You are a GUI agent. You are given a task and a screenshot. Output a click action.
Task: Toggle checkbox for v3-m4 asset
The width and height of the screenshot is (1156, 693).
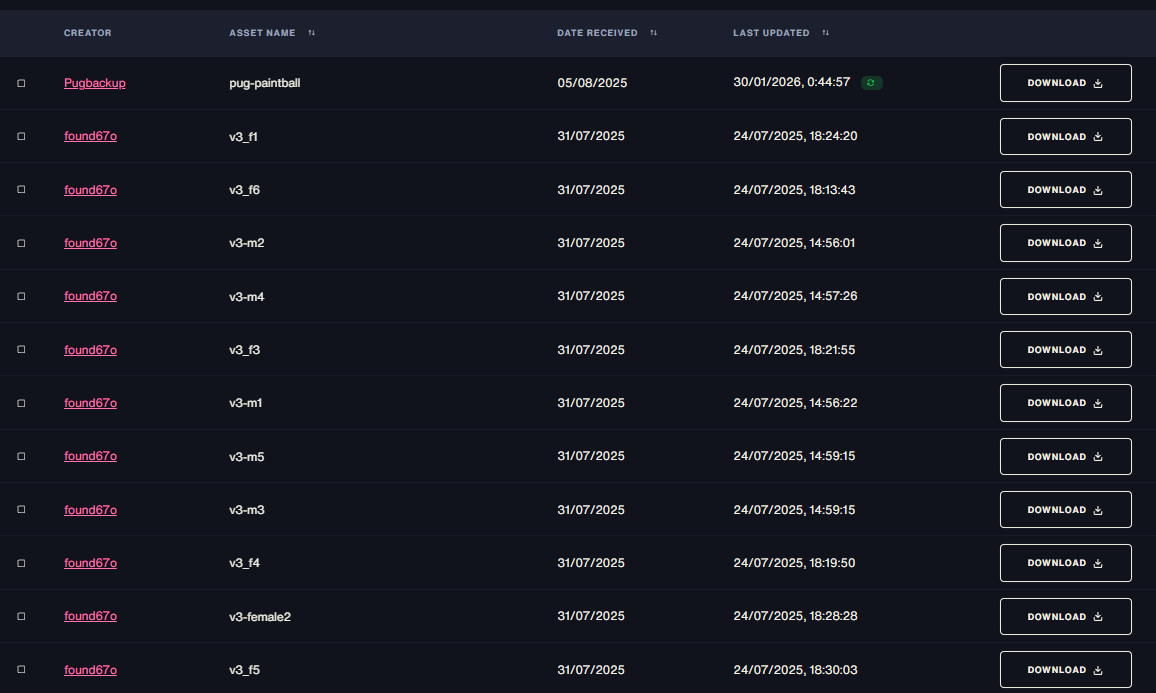coord(21,296)
